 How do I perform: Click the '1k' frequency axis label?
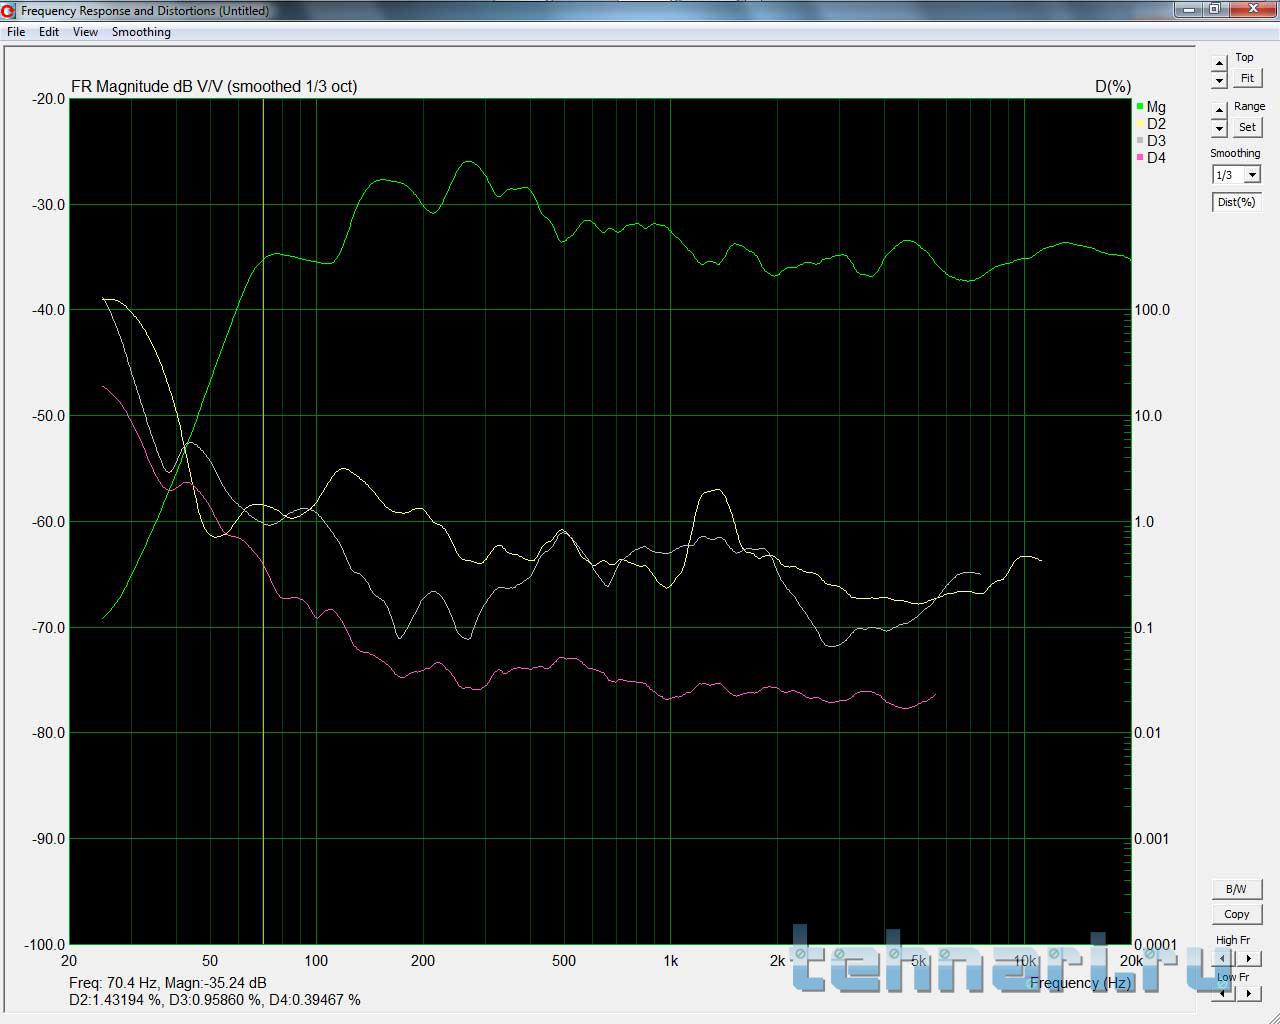pos(670,961)
